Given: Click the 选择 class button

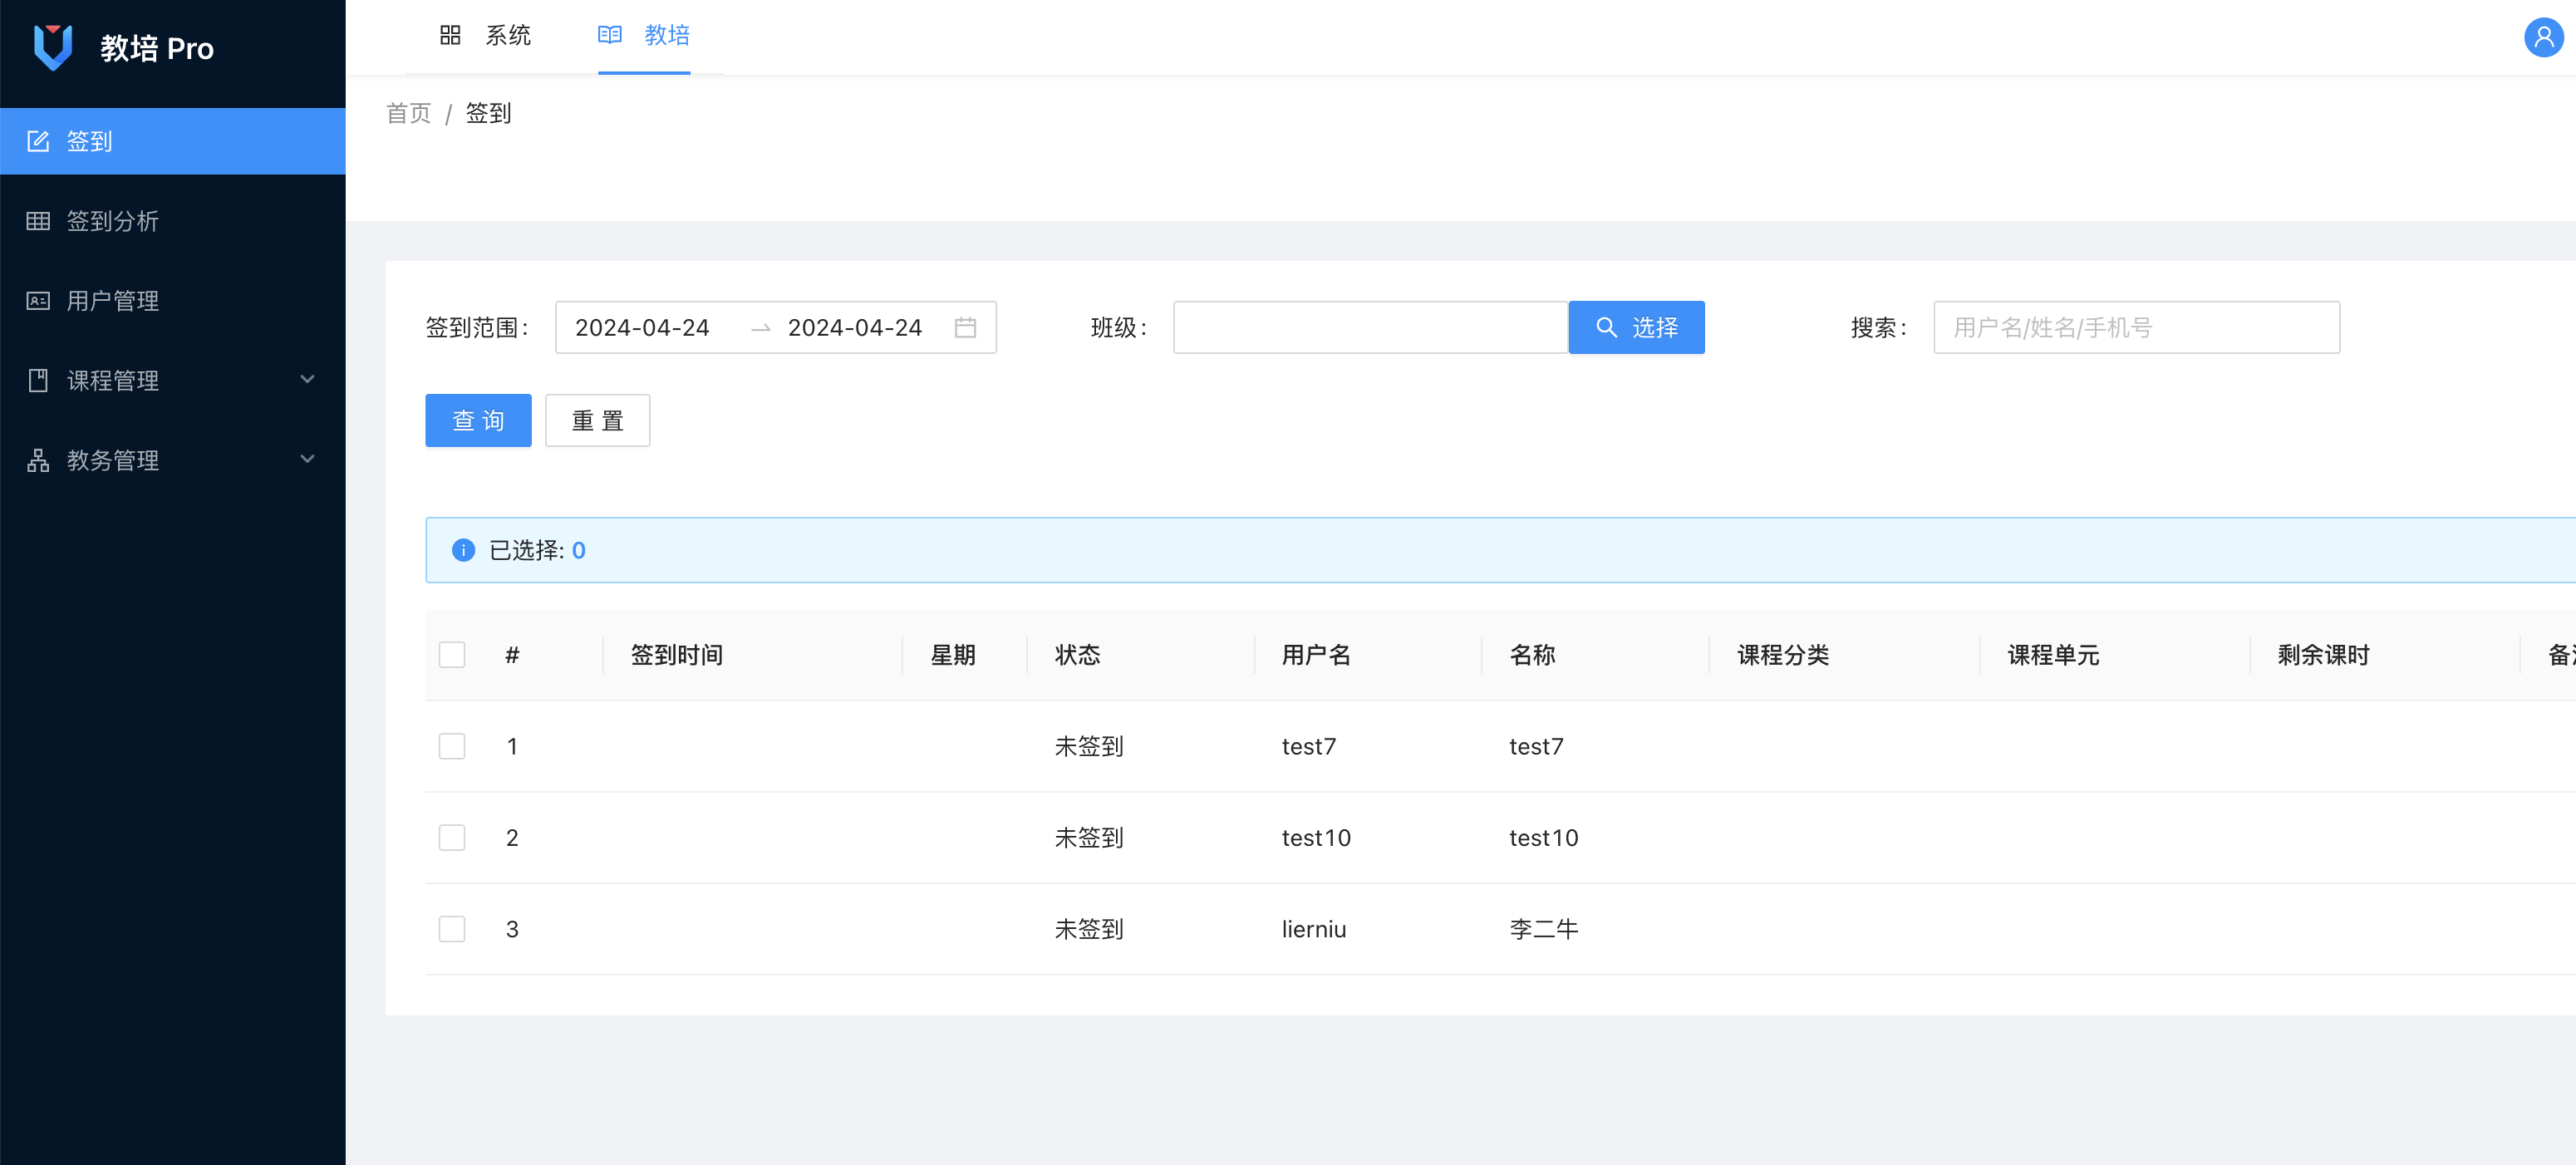Looking at the screenshot, I should 1636,327.
